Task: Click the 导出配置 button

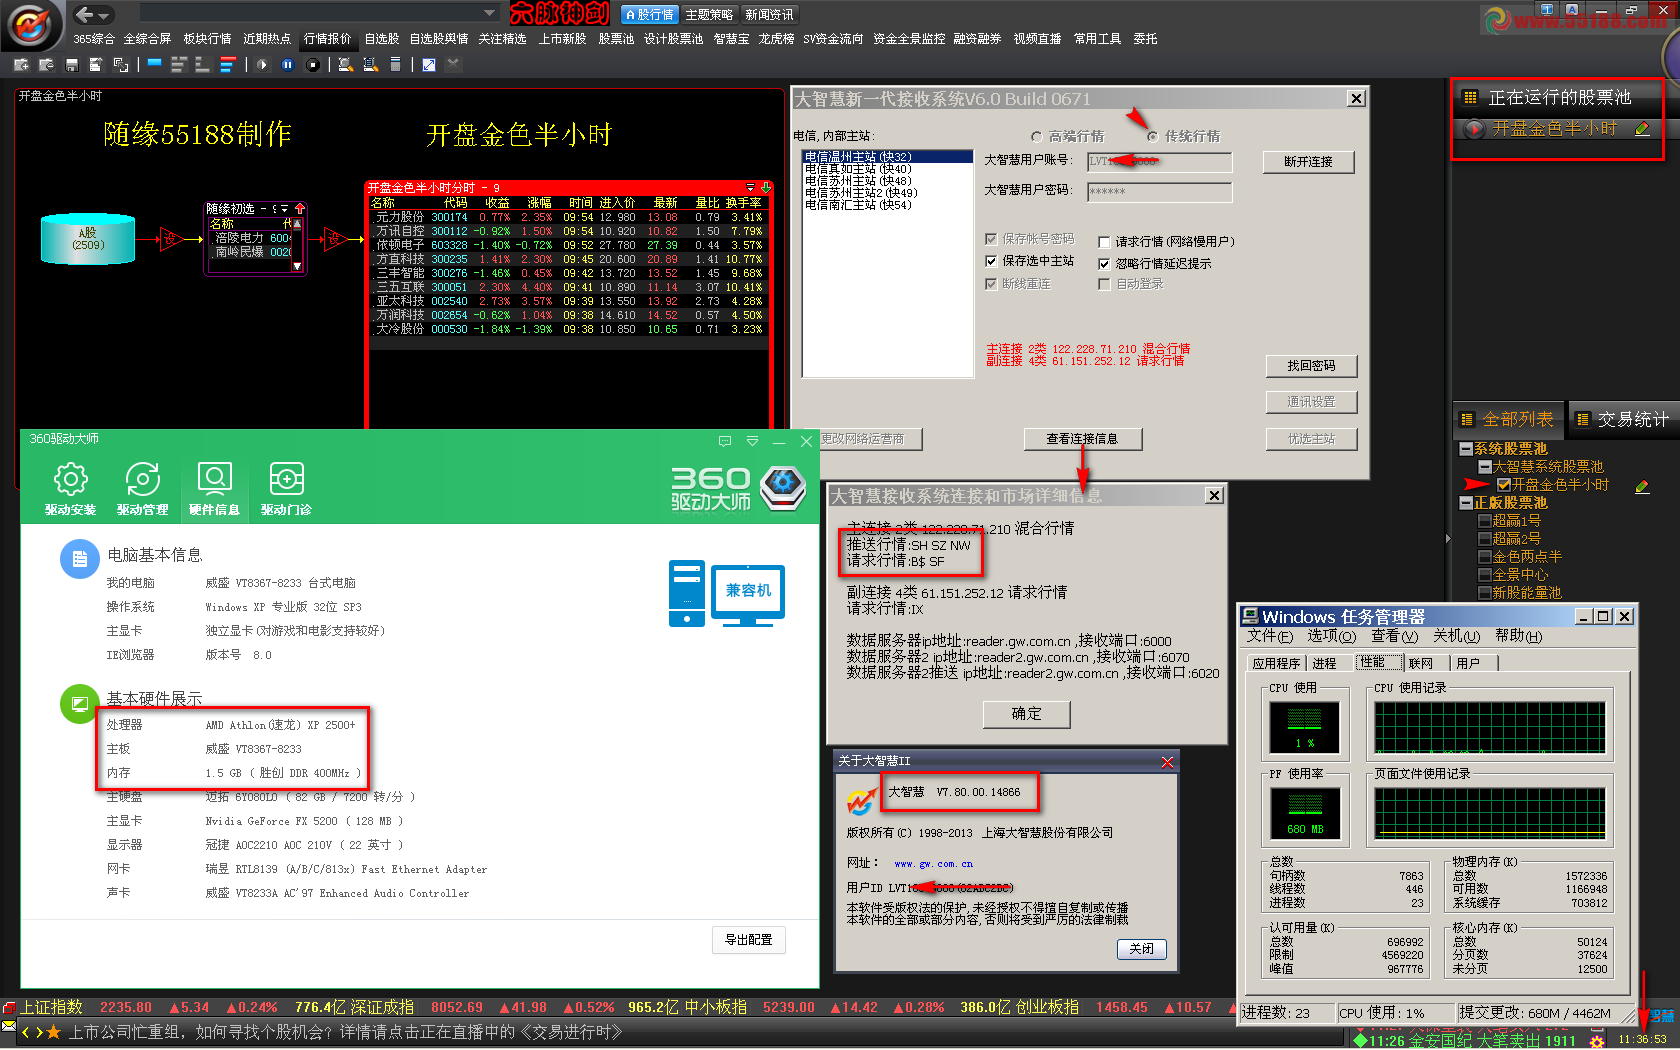Action: click(x=748, y=940)
